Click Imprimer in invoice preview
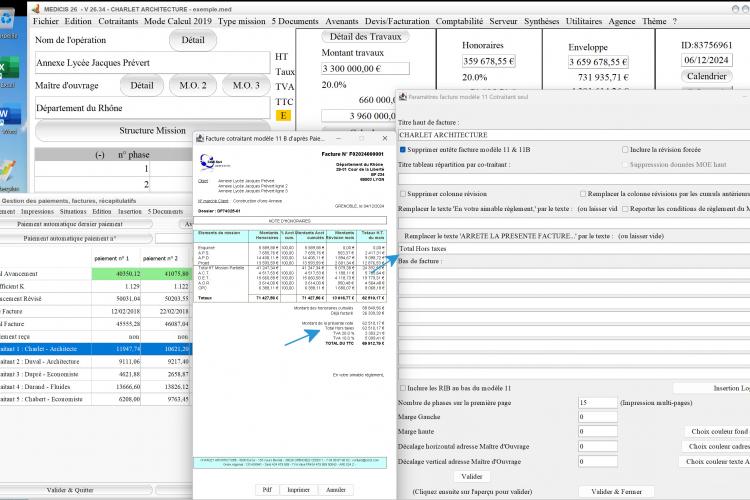 coord(298,489)
